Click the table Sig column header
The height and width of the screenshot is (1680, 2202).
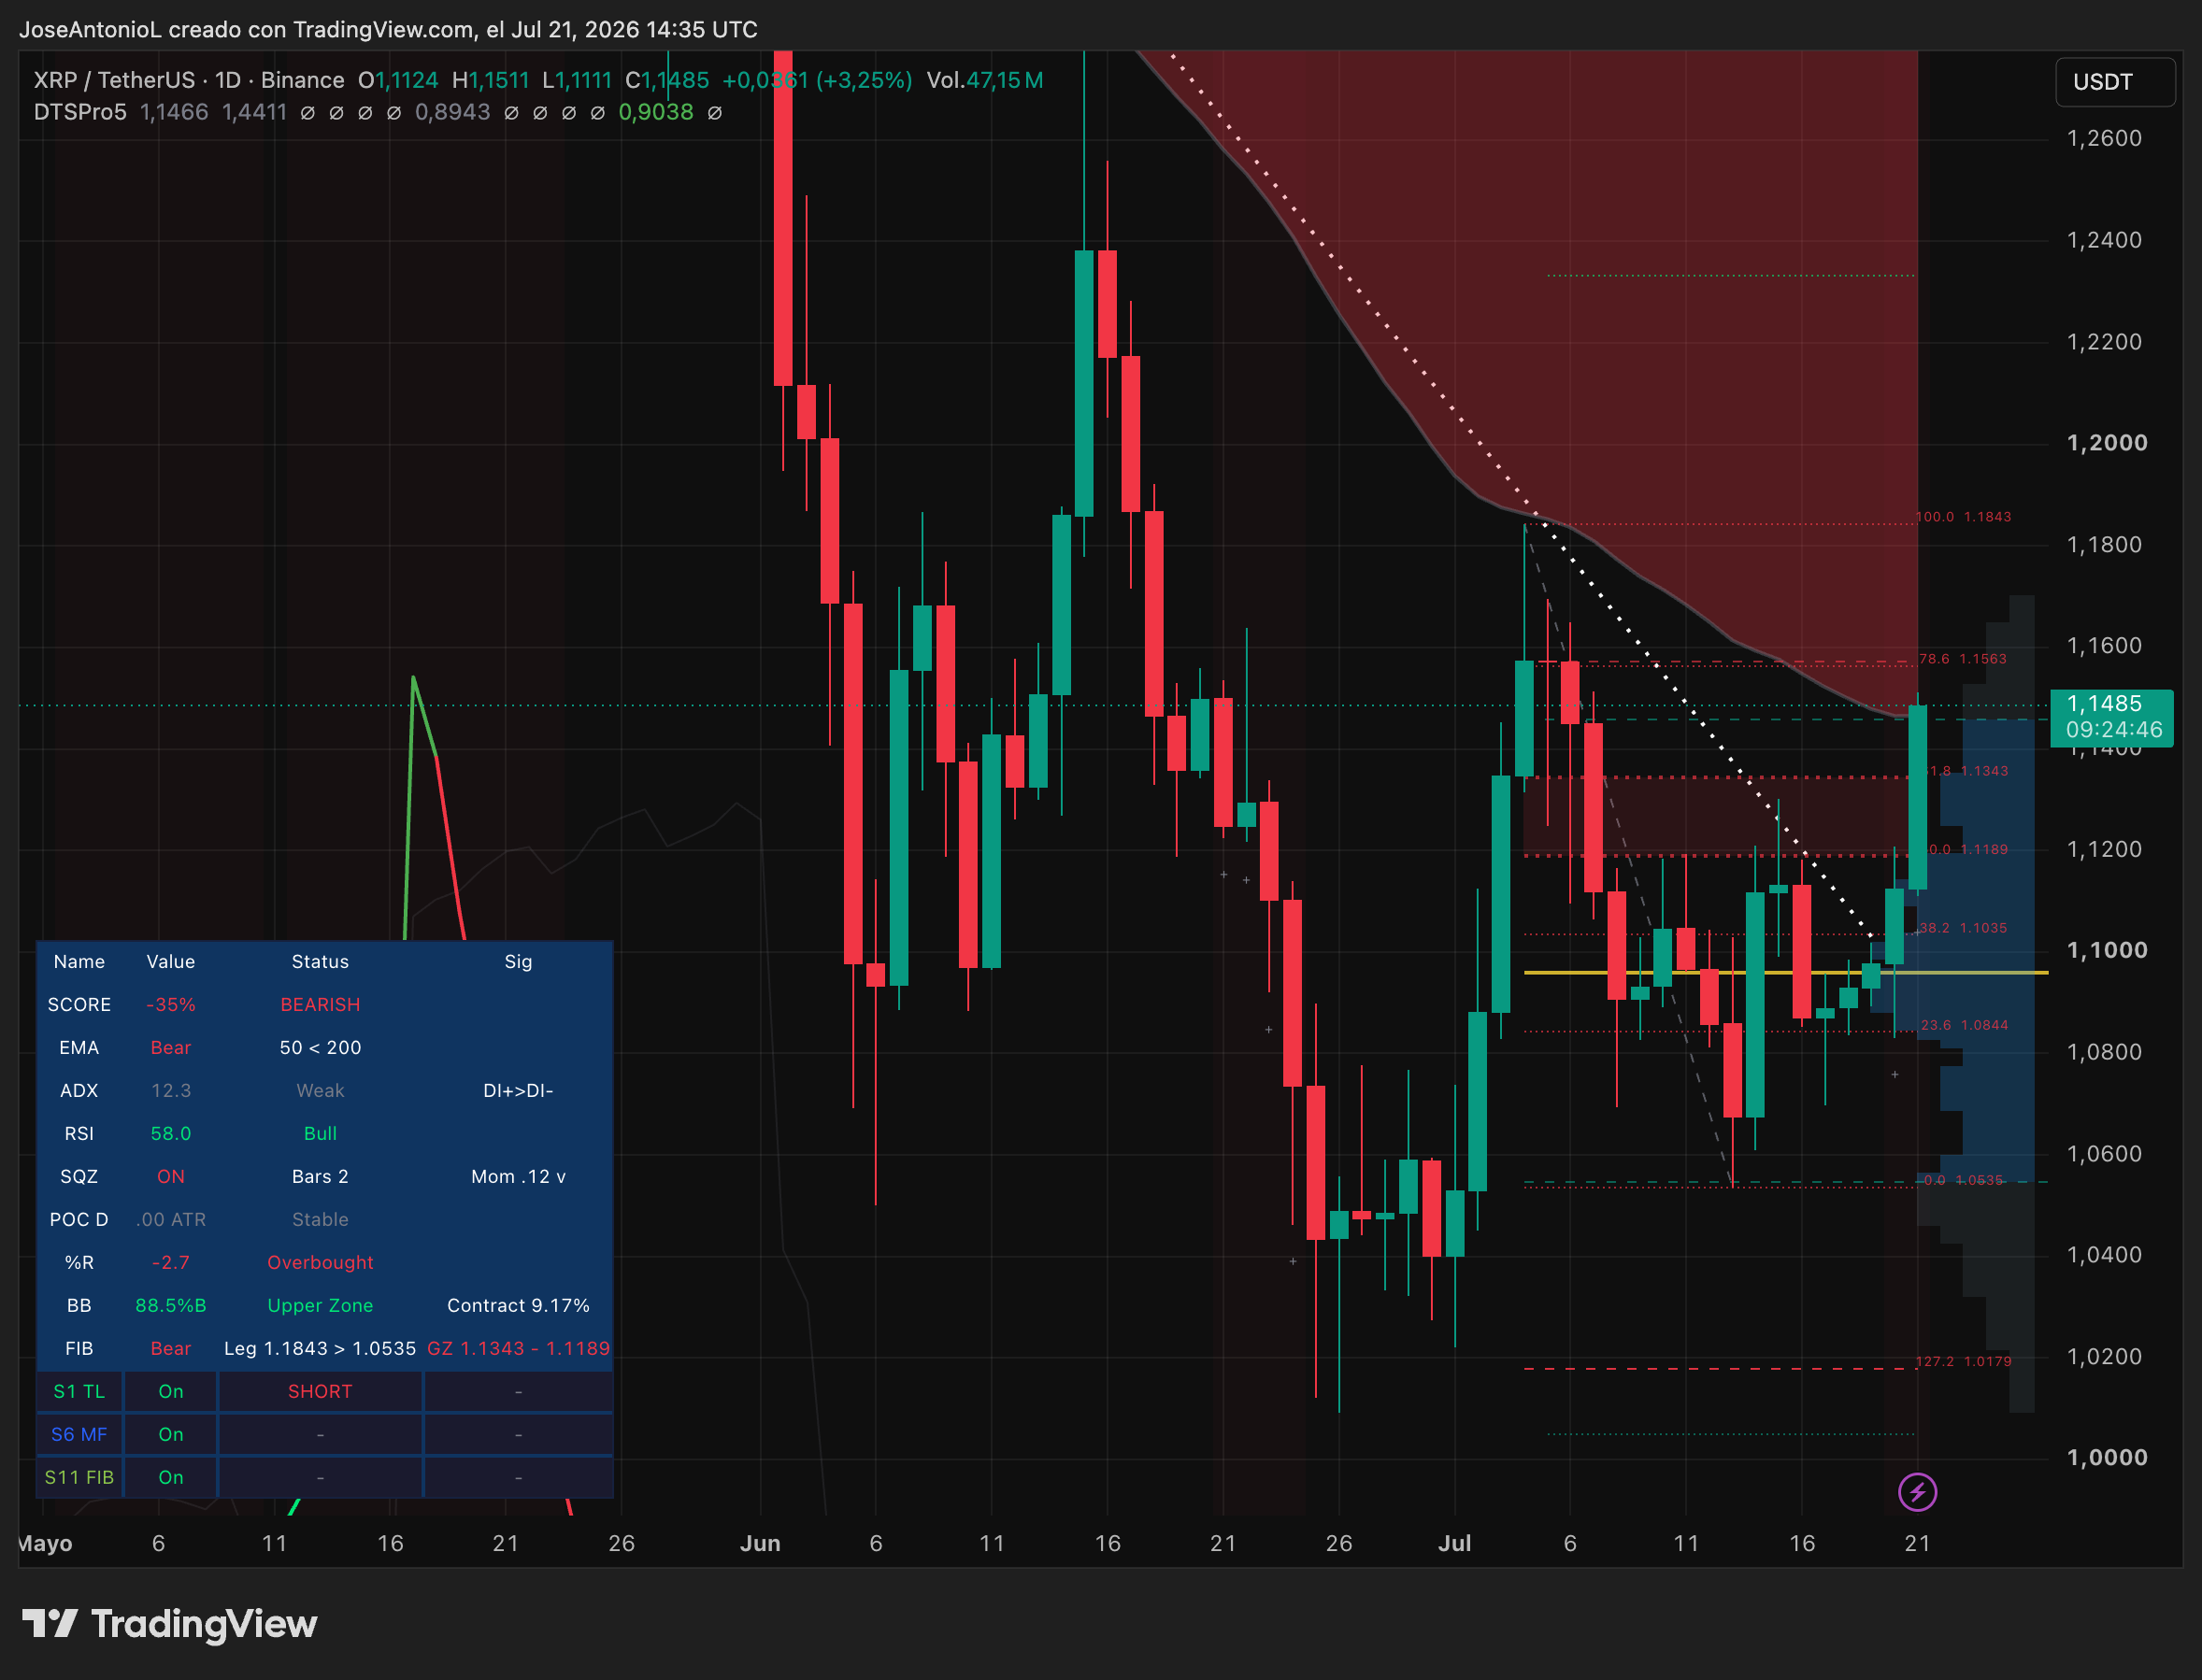[x=518, y=961]
